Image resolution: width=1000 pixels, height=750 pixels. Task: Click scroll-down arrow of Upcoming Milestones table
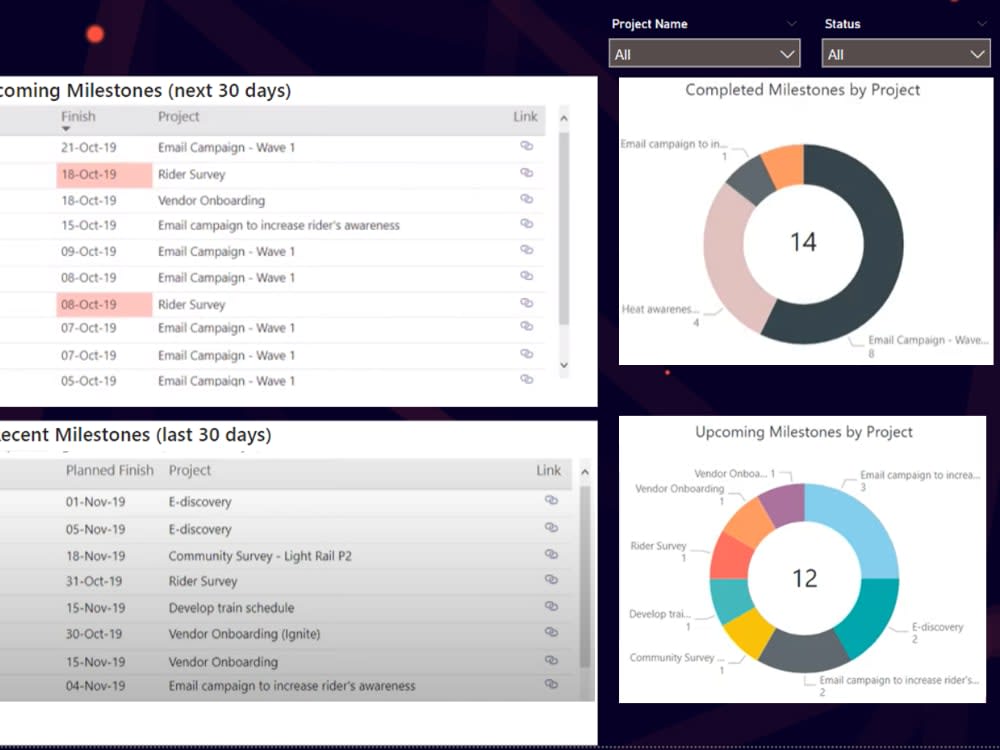point(564,365)
